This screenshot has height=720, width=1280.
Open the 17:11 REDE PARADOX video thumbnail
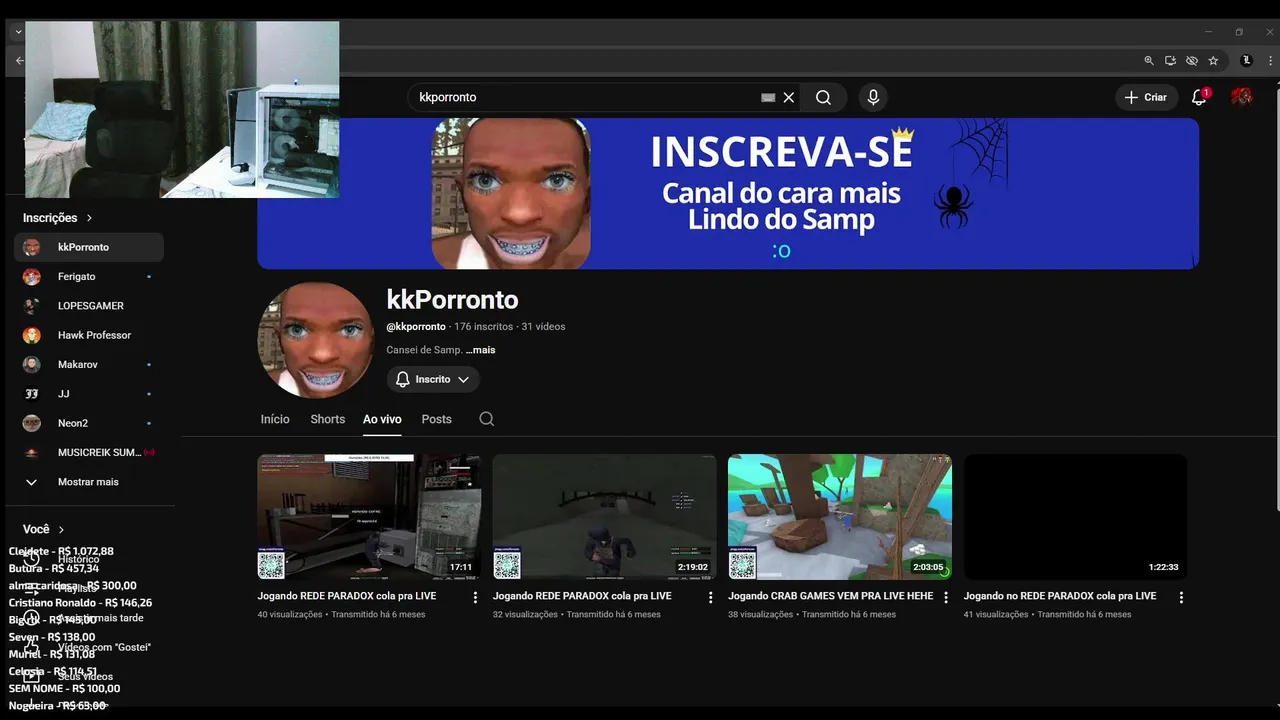(x=369, y=517)
